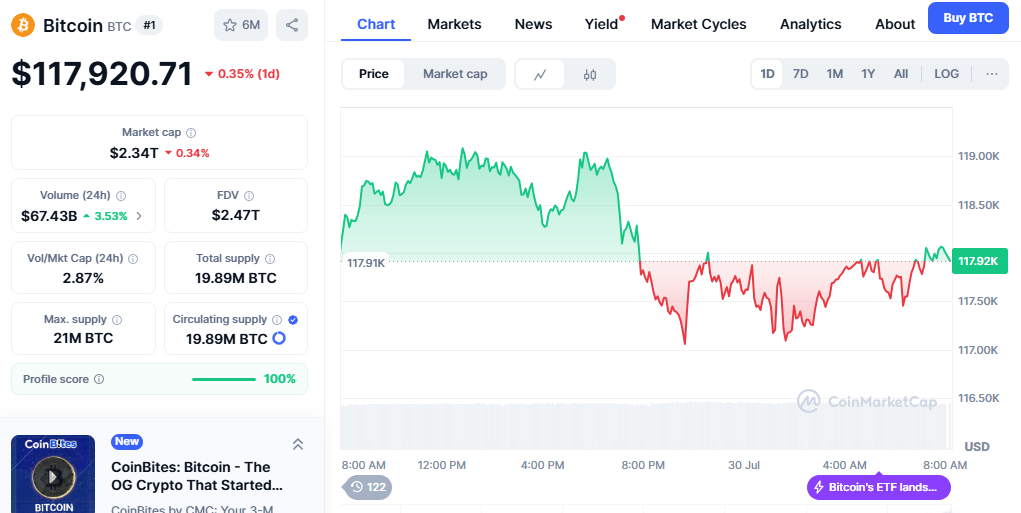Show Circulating supply info icon
This screenshot has height=513, width=1021.
[x=277, y=320]
